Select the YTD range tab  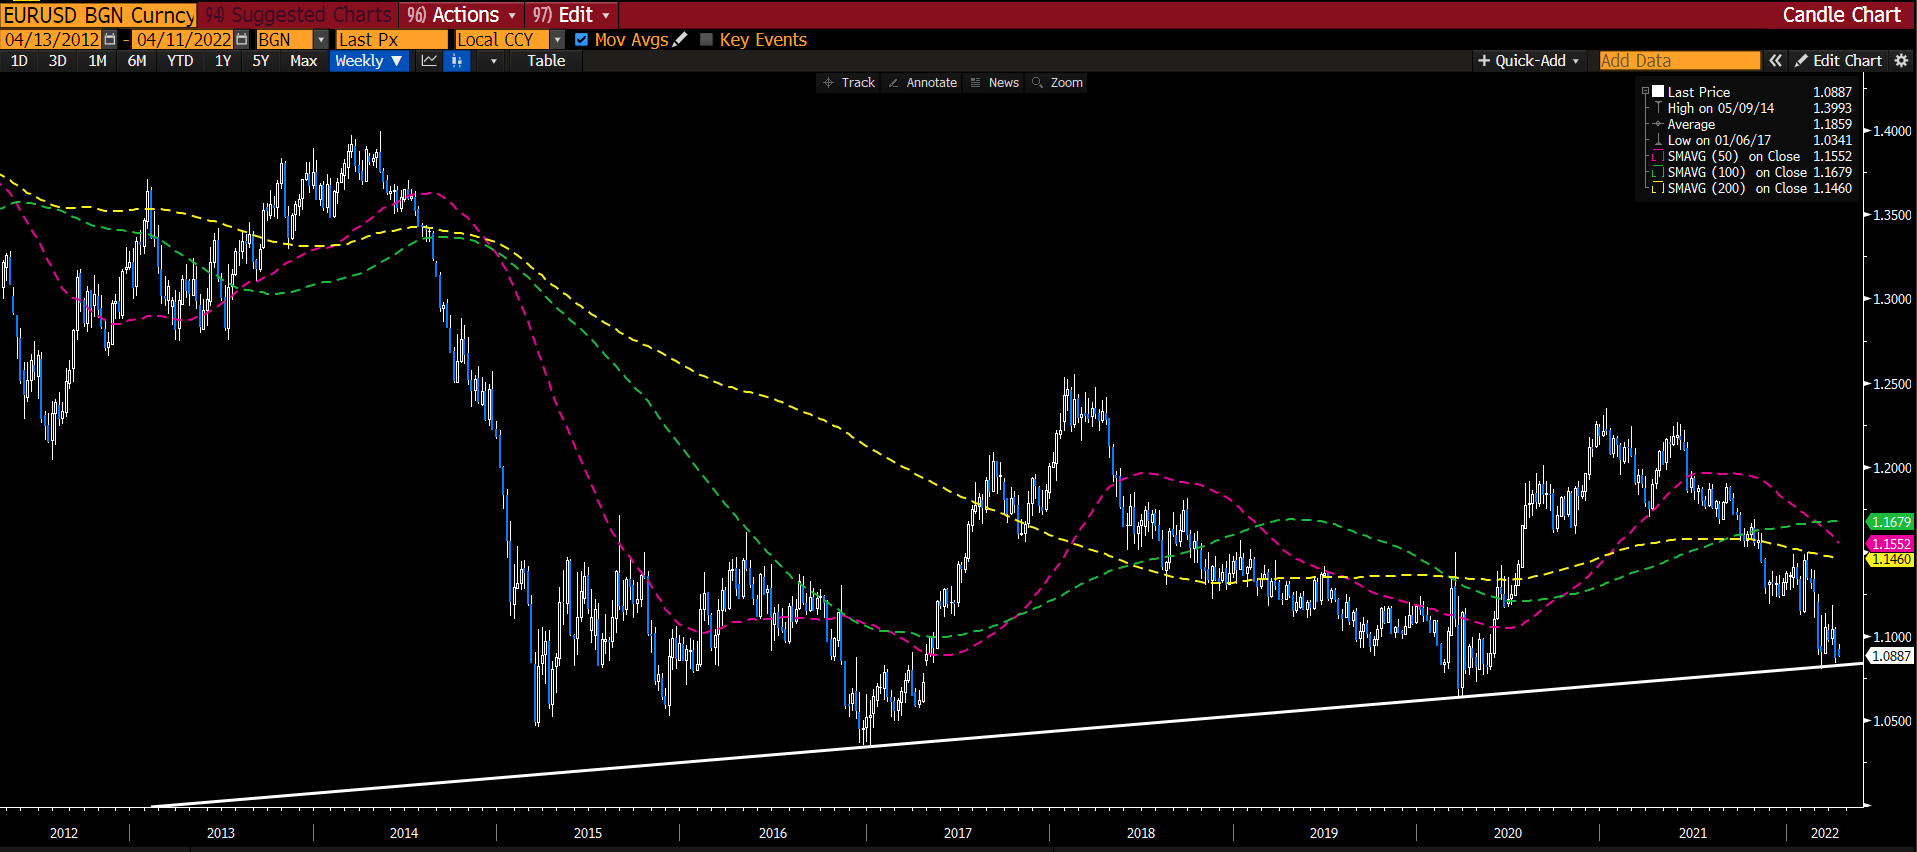pyautogui.click(x=180, y=61)
